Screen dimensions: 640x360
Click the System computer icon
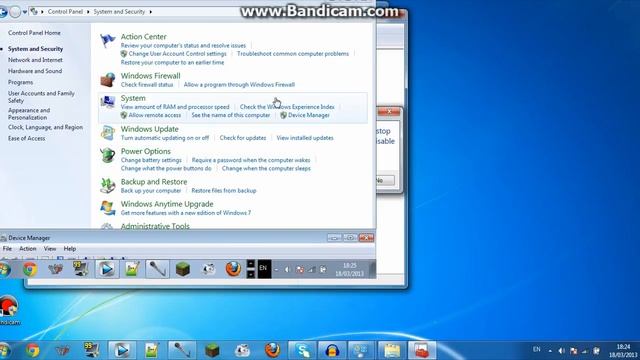click(x=107, y=102)
